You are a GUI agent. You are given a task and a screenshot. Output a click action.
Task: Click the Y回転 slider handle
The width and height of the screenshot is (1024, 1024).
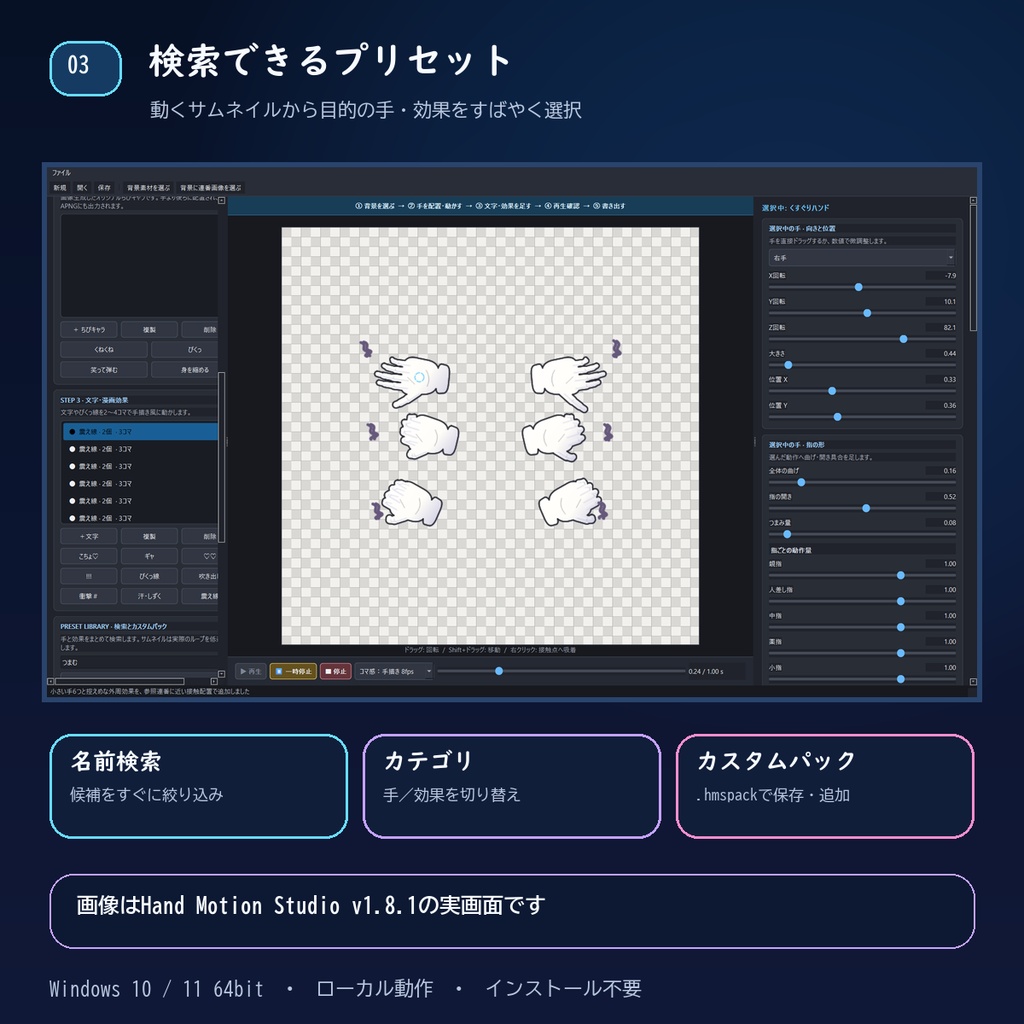pos(867,313)
